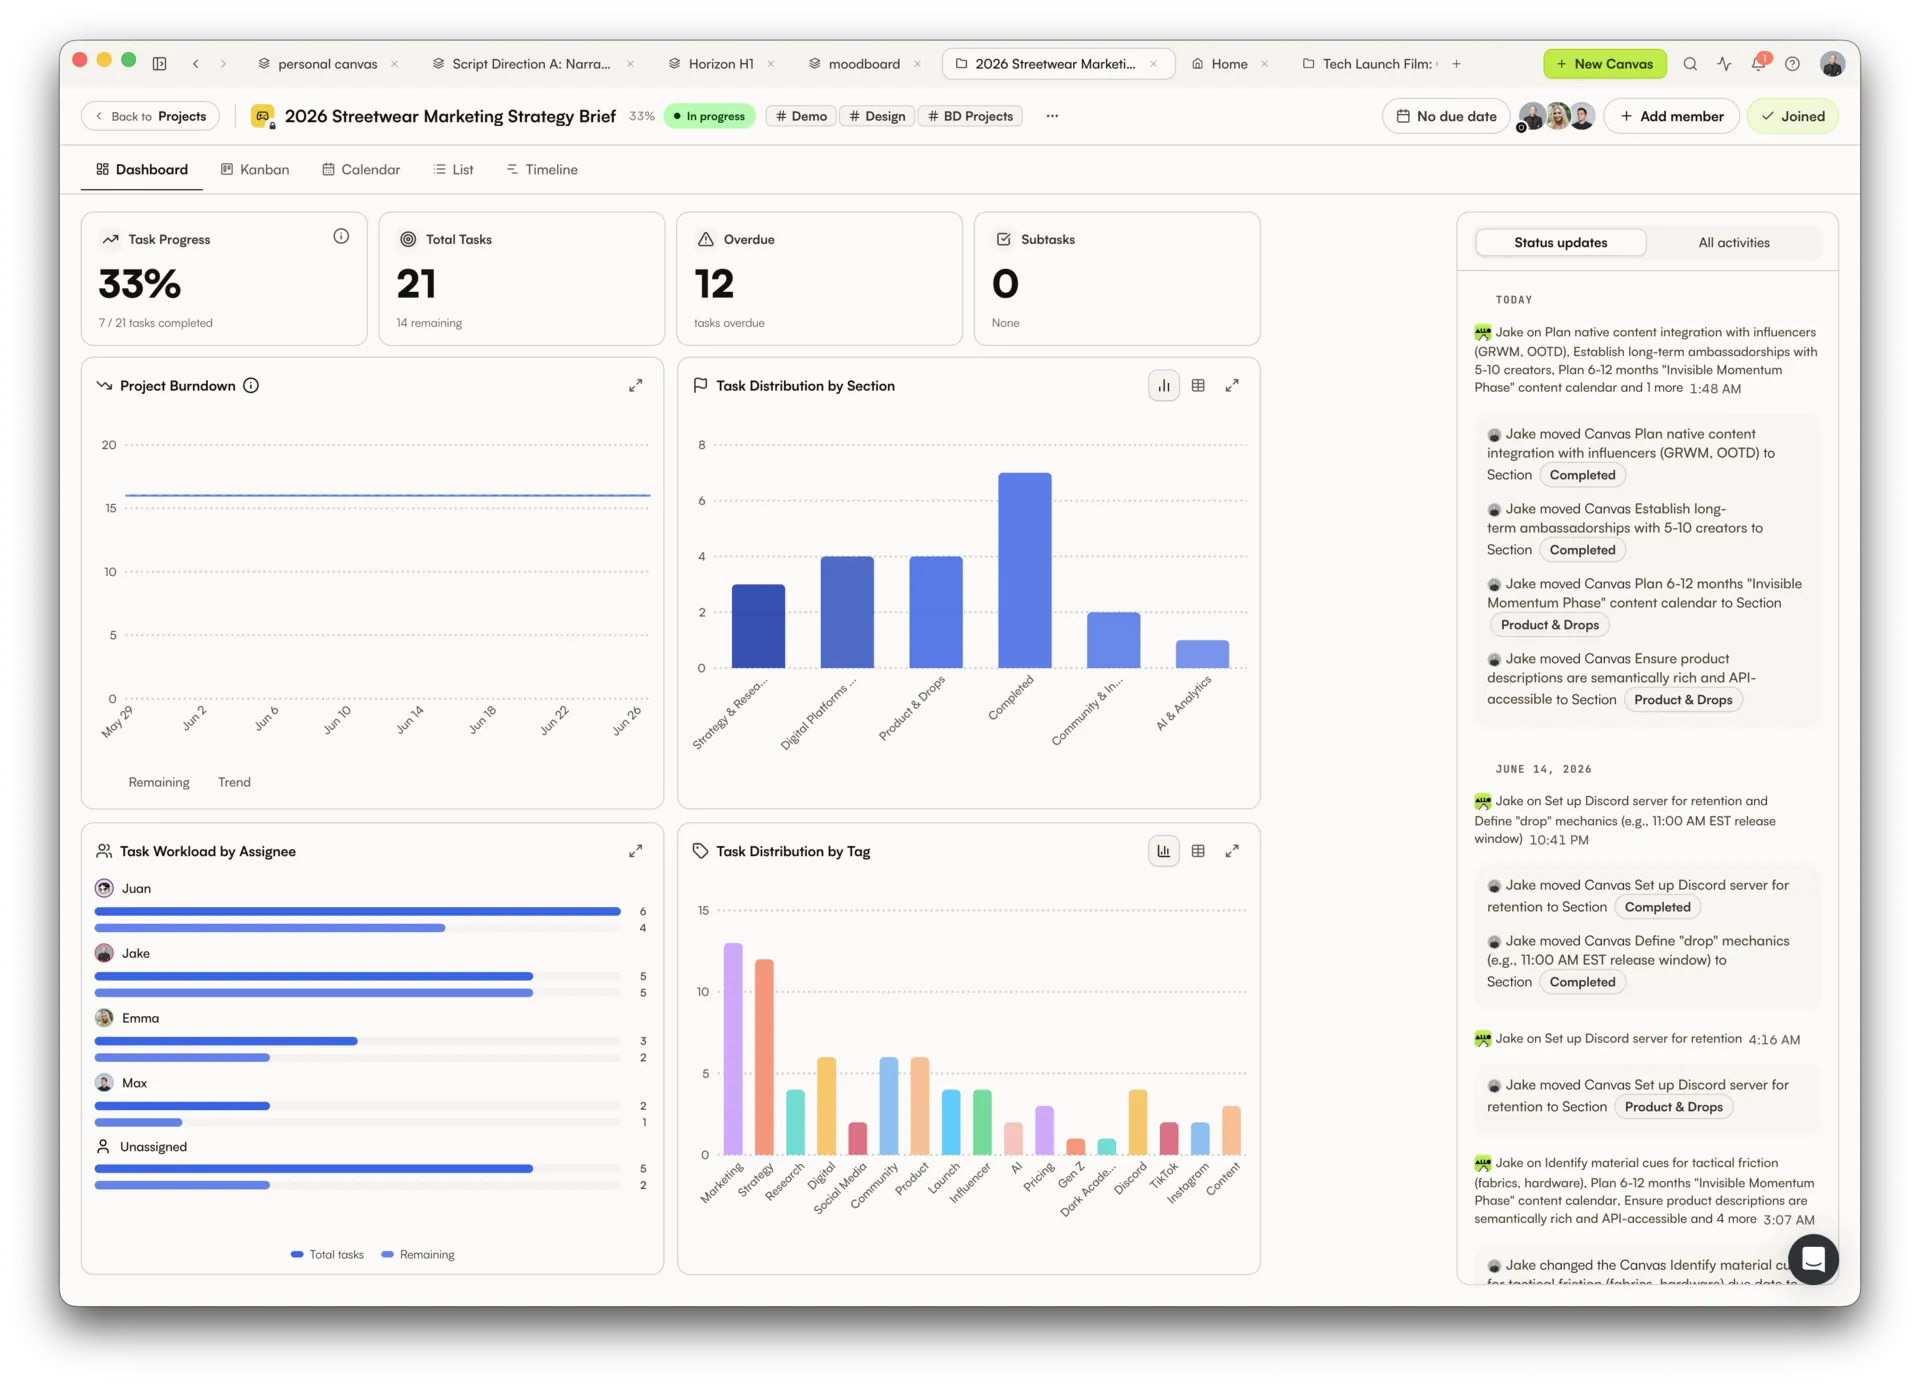The height and width of the screenshot is (1385, 1920).
Task: Switch to the Kanban view tab
Action: coord(255,170)
